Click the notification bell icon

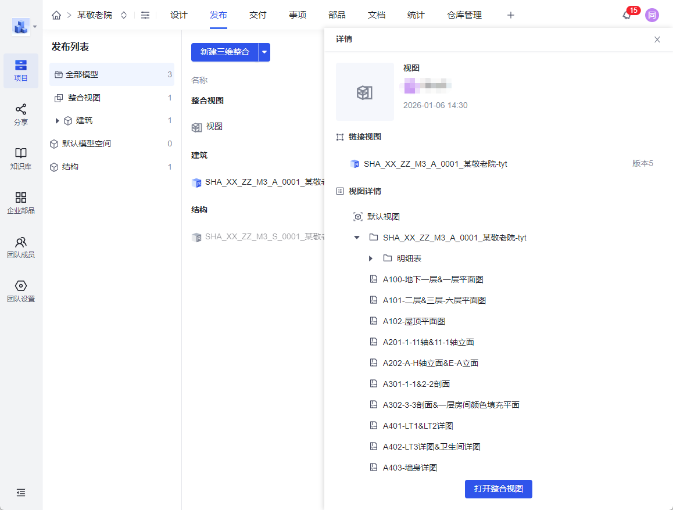point(627,15)
